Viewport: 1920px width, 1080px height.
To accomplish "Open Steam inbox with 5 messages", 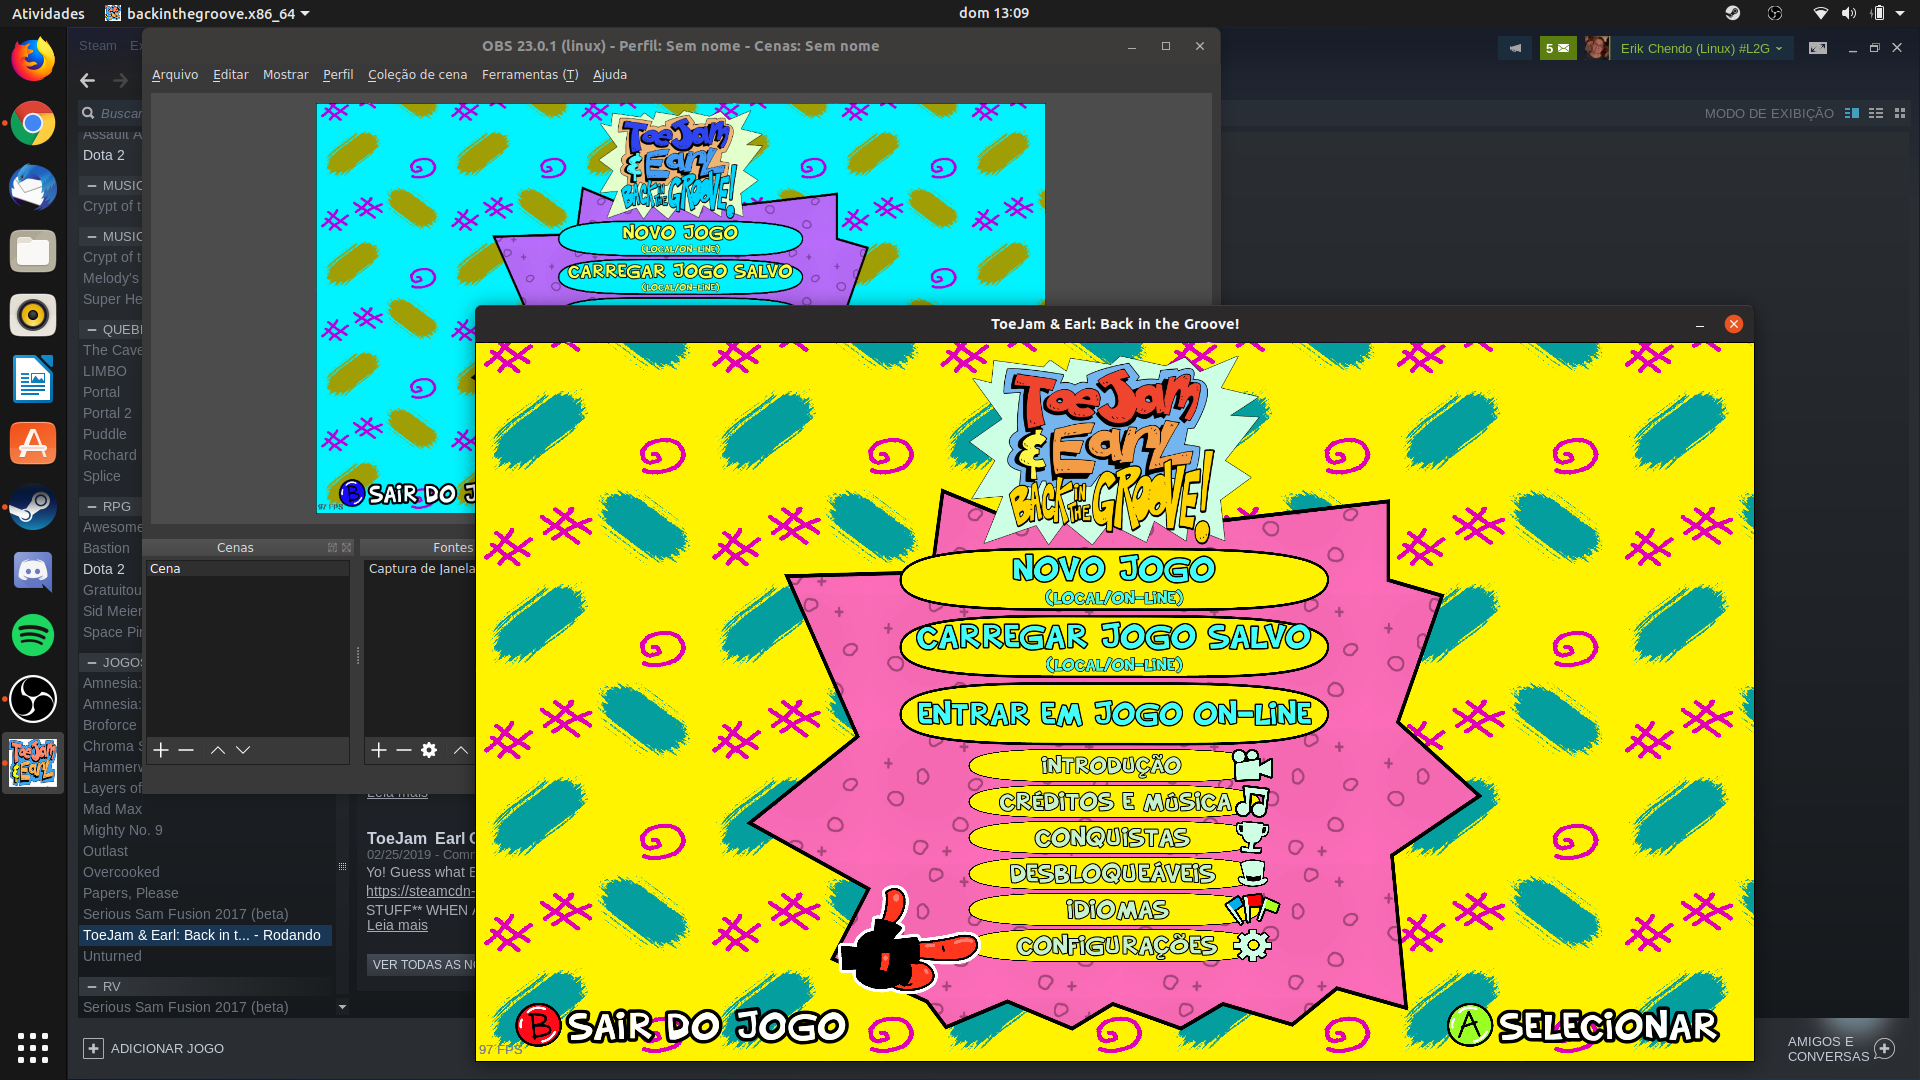I will [1558, 48].
